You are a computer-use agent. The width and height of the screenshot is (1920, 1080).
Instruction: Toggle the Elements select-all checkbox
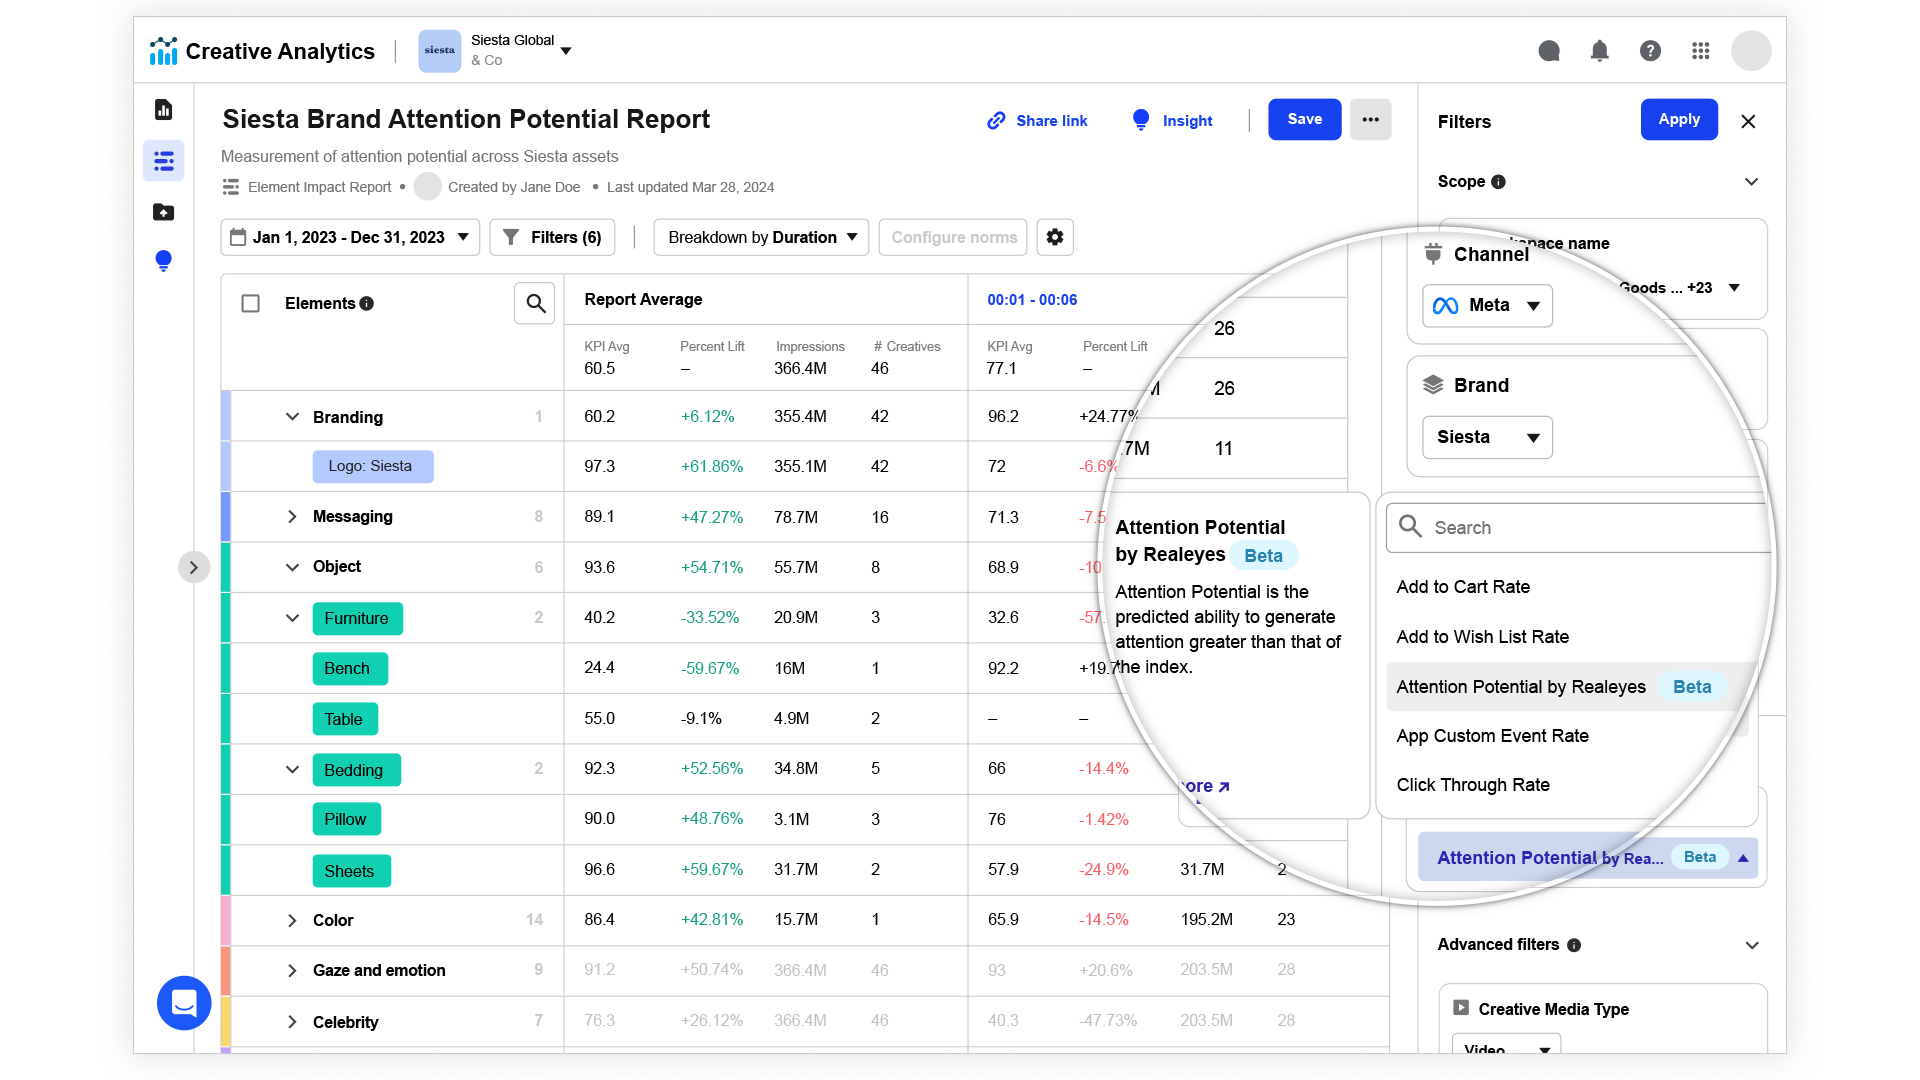[250, 303]
